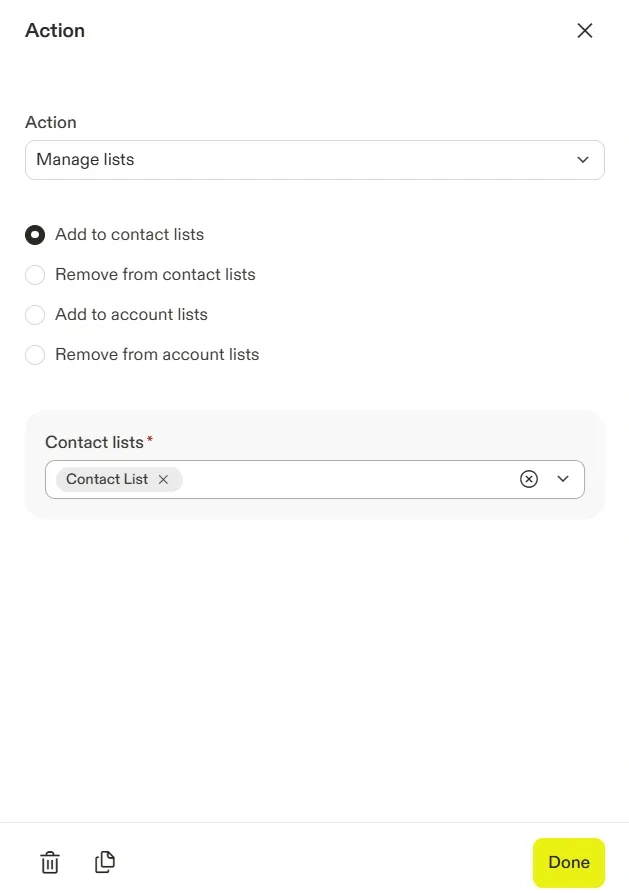Click the Contact List tag chip
The image size is (629, 893).
(x=106, y=480)
